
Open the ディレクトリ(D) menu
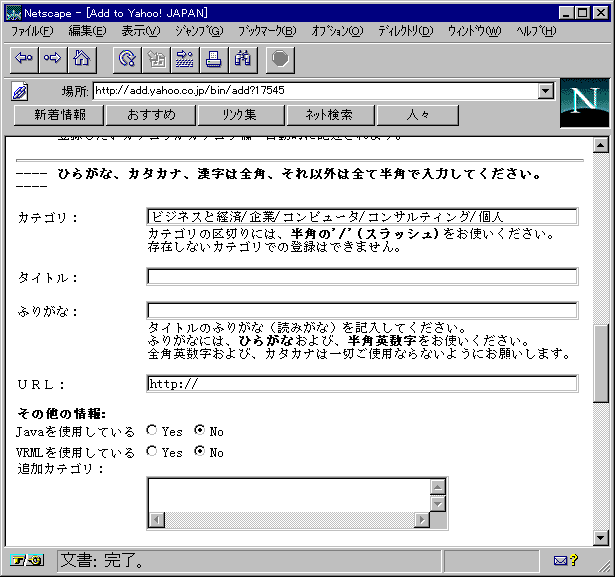[x=406, y=31]
